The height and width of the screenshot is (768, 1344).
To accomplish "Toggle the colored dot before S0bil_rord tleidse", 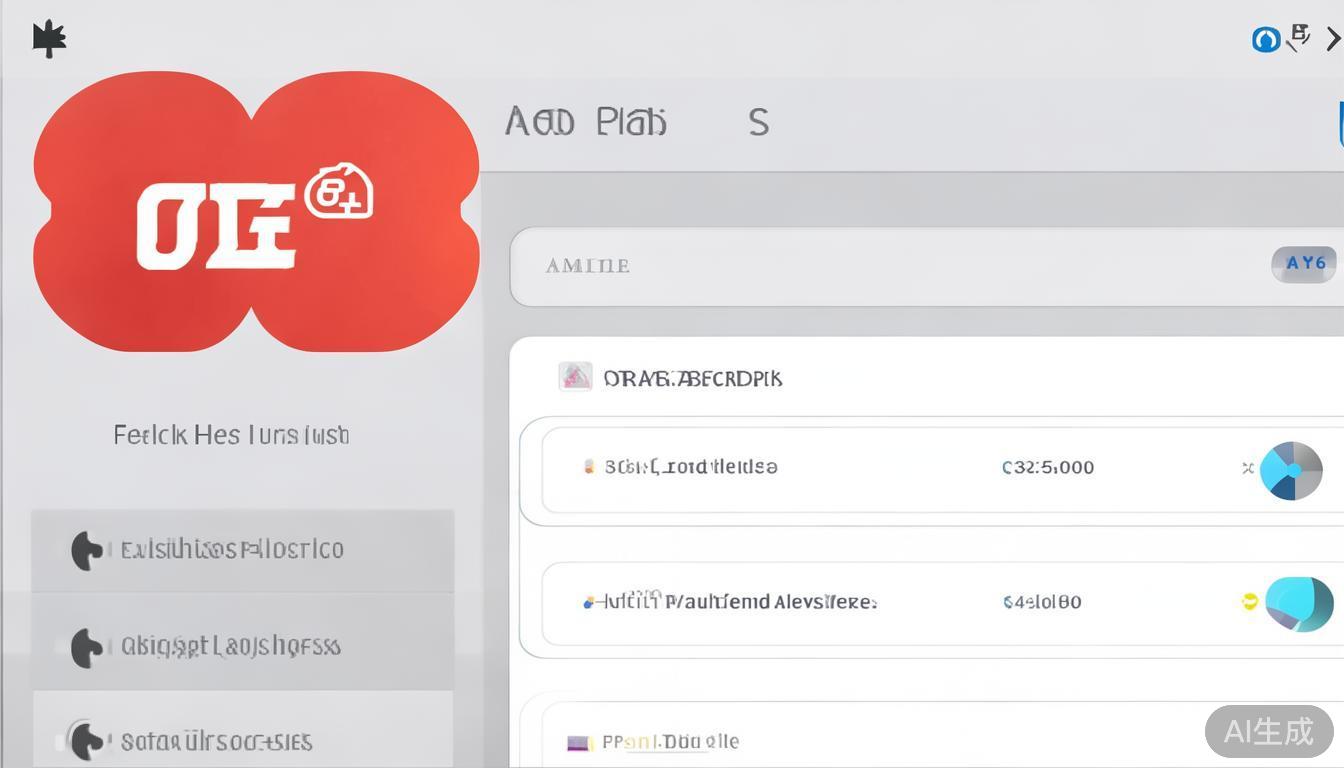I will [x=589, y=466].
